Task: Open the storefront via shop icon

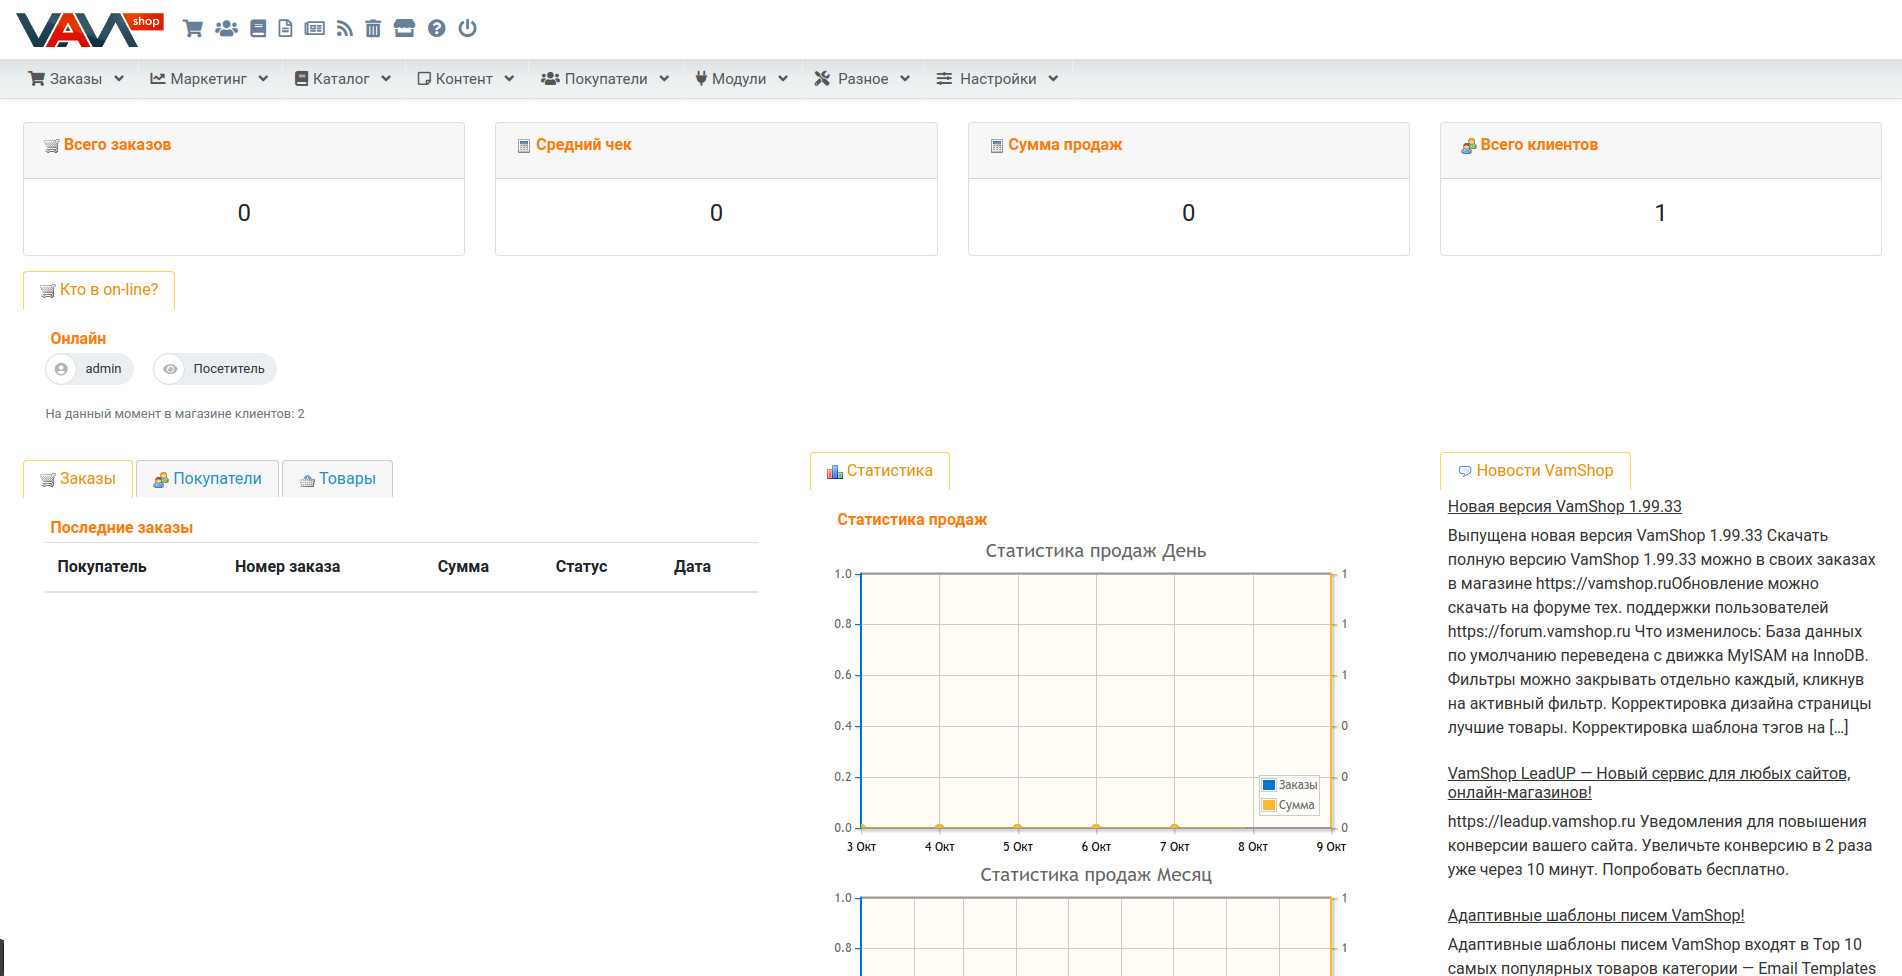Action: click(404, 28)
